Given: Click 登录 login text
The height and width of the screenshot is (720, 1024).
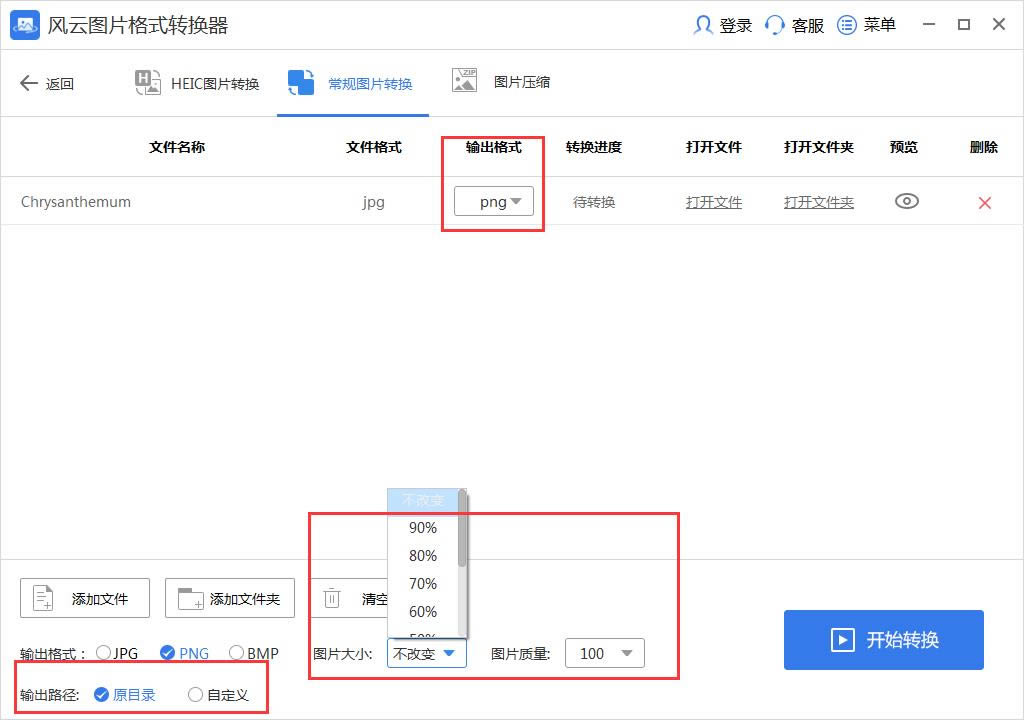Looking at the screenshot, I should 735,25.
